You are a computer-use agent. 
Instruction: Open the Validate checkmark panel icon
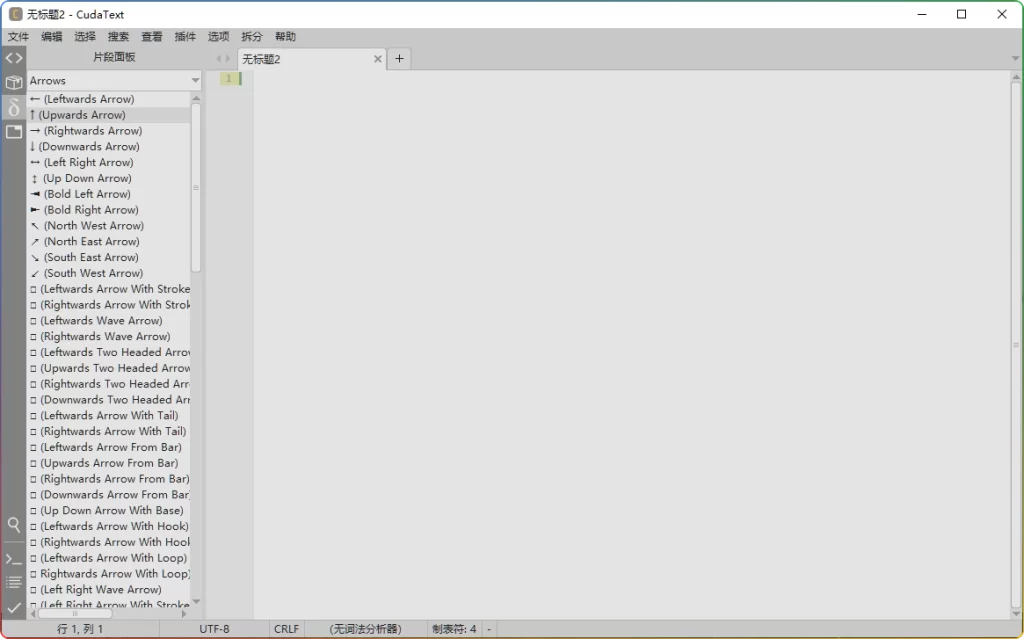[14, 607]
